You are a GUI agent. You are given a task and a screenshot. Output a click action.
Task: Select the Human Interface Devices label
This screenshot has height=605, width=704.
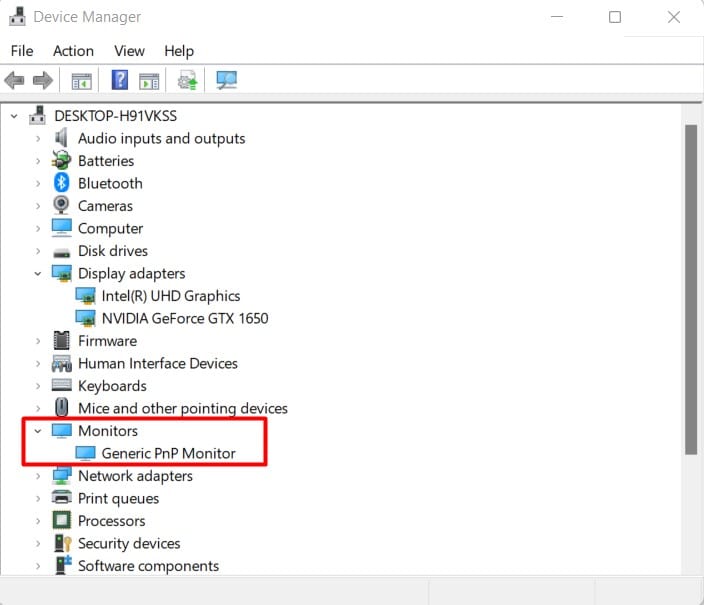(158, 363)
